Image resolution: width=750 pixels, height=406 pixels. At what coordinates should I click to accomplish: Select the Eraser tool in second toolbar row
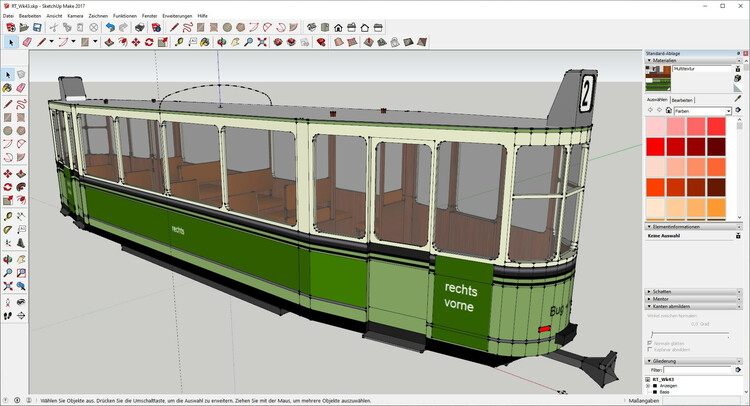[26, 43]
